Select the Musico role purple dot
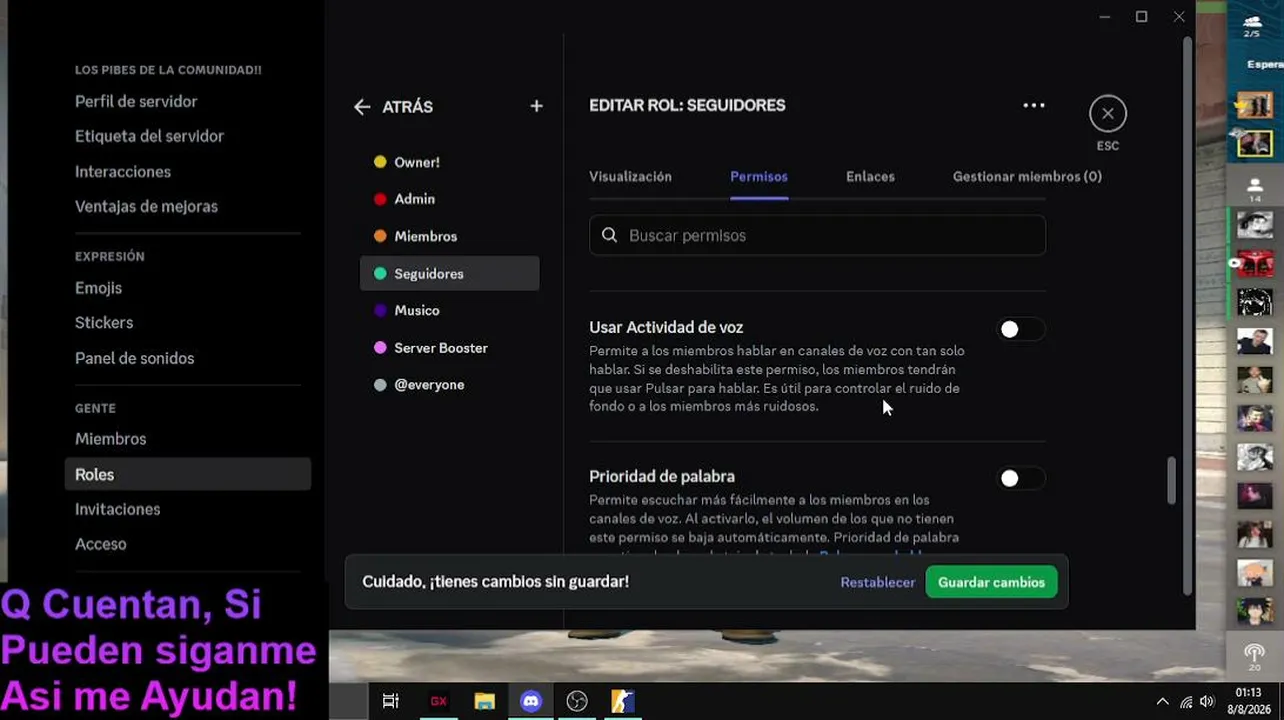1284x720 pixels. coord(380,311)
